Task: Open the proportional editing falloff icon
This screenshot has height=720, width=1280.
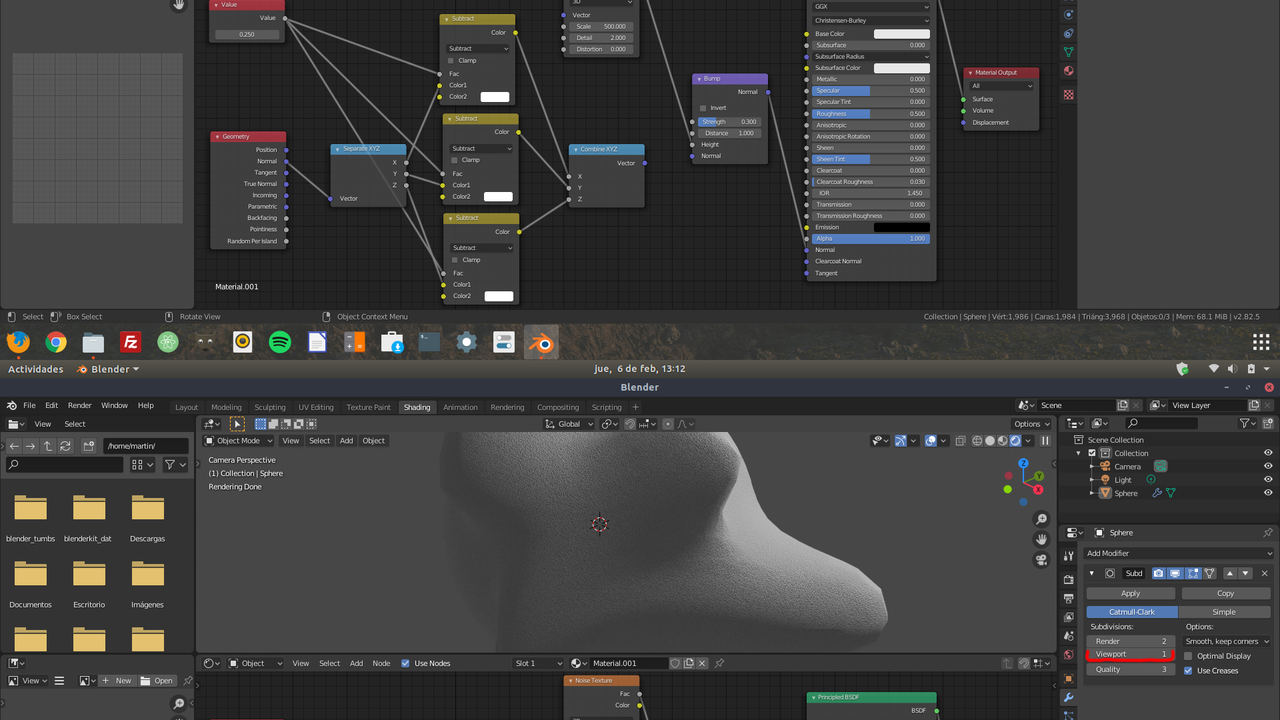Action: click(x=684, y=424)
